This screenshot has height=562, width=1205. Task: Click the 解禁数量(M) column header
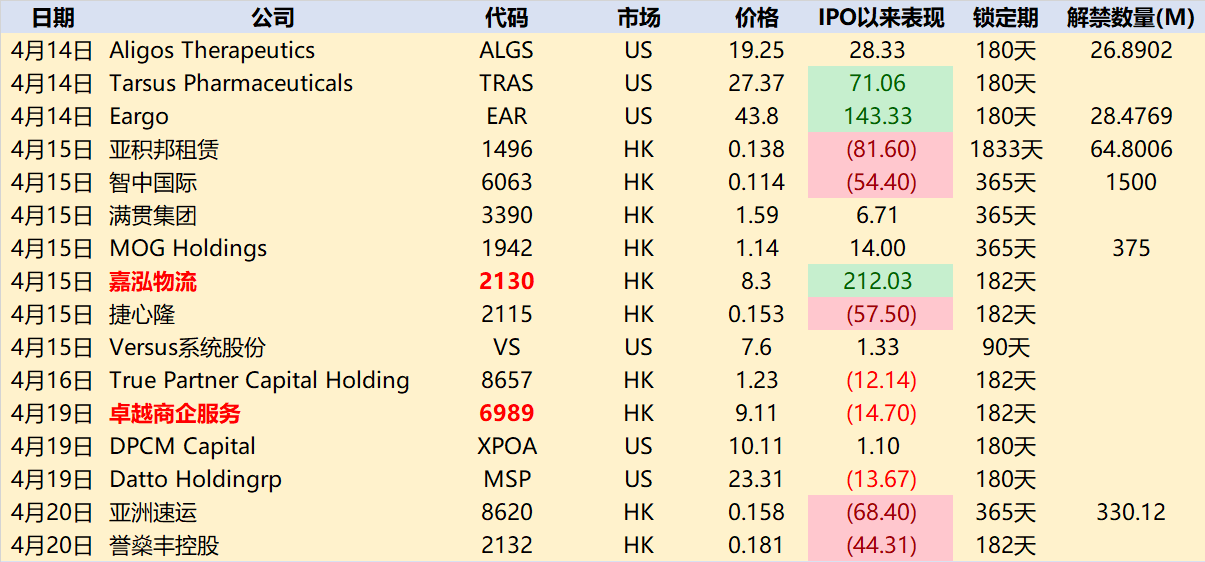(x=1131, y=17)
